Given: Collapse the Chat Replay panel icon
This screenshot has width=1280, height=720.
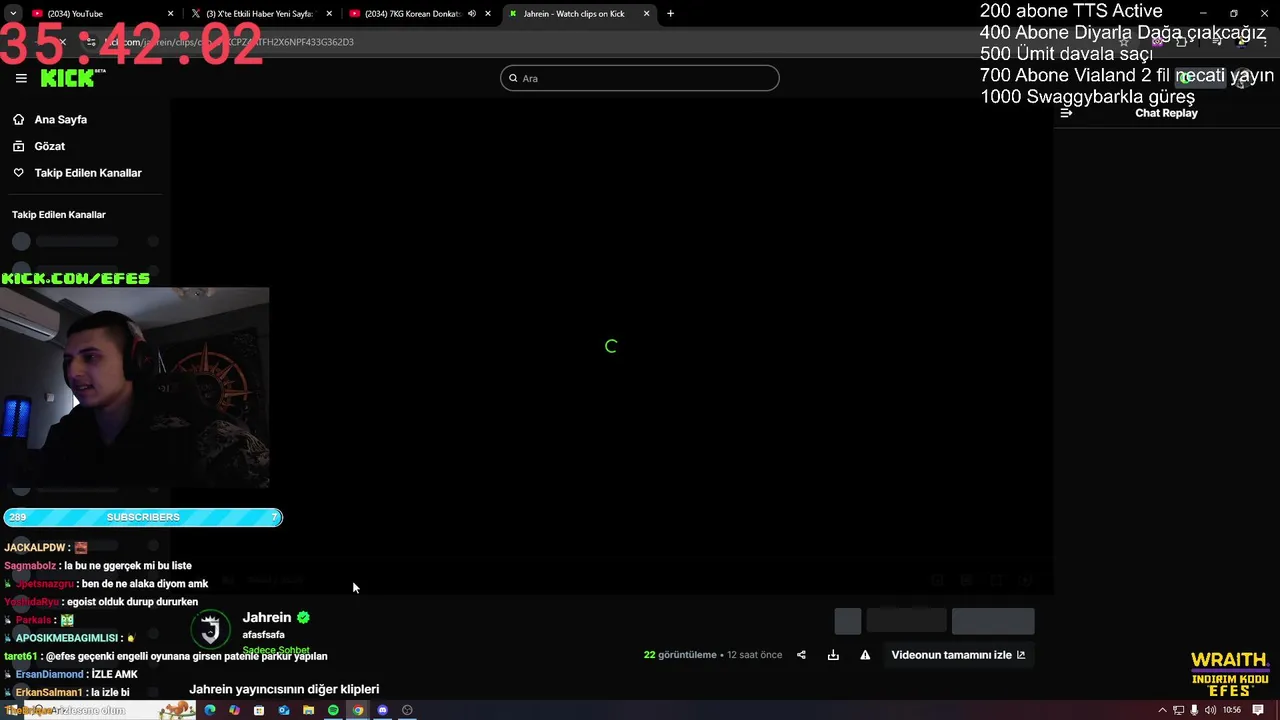Looking at the screenshot, I should coord(1066,113).
